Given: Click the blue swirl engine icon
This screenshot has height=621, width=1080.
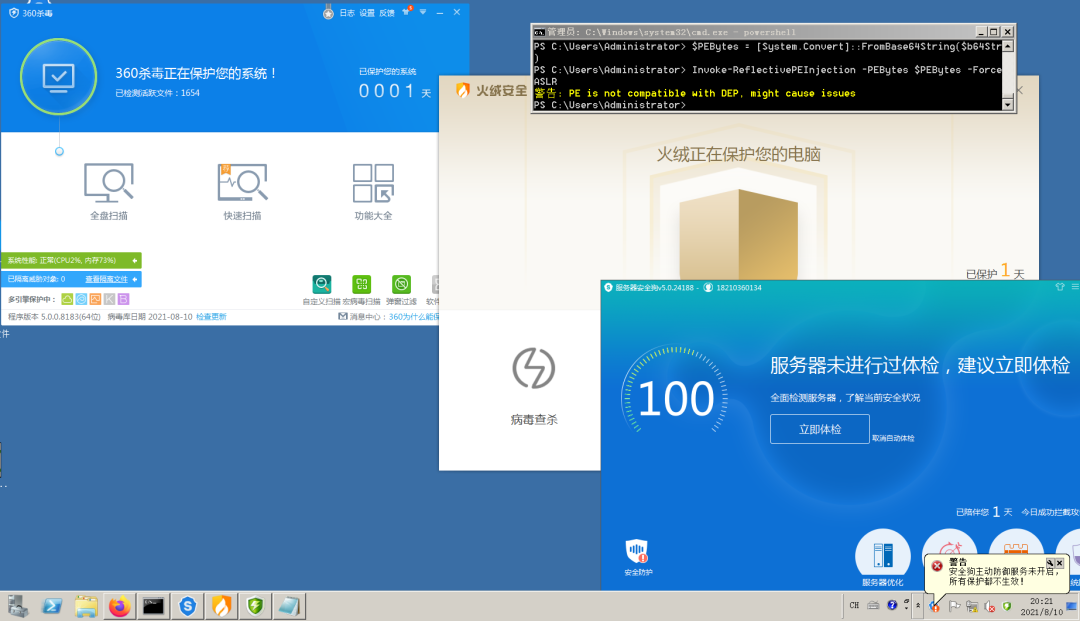Looking at the screenshot, I should point(81,299).
